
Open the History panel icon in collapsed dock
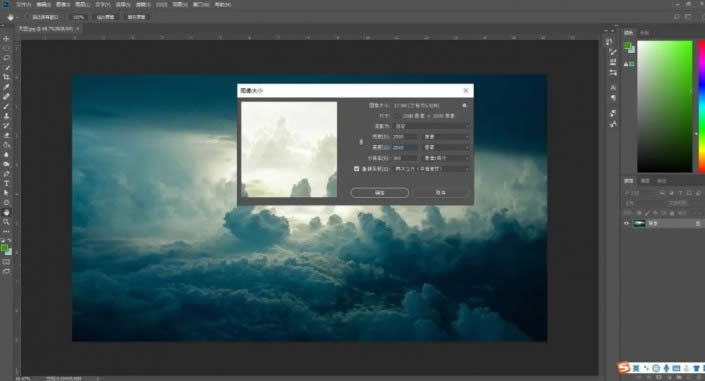pyautogui.click(x=609, y=42)
